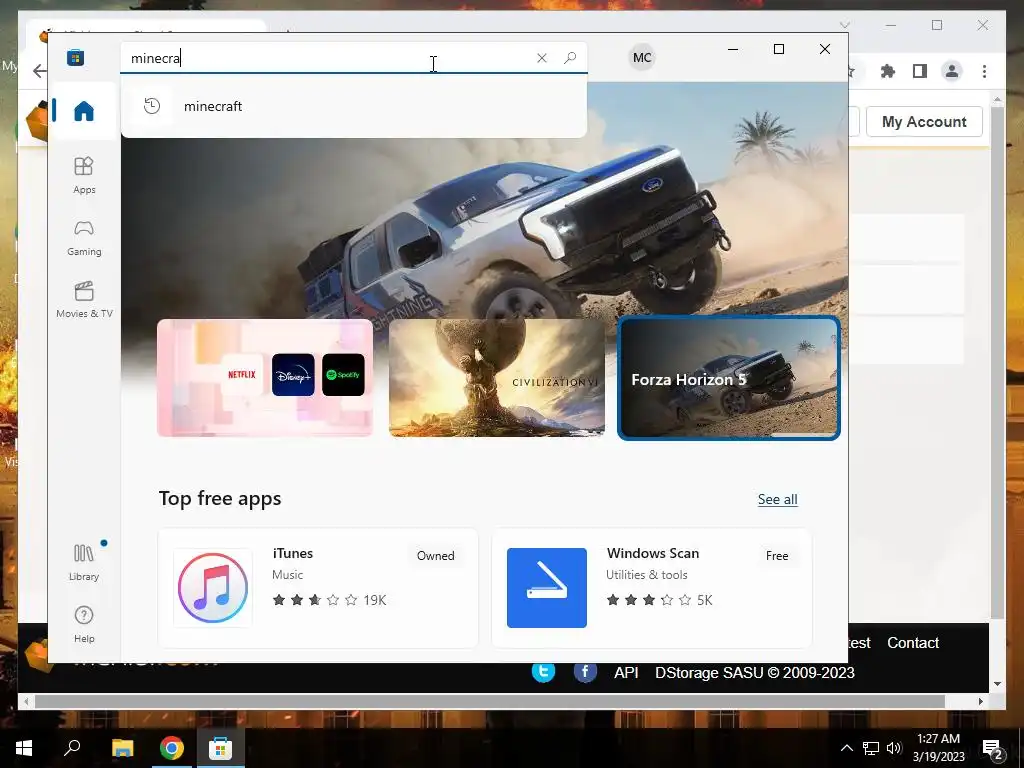Click the Free badge on Windows Scan
This screenshot has width=1024, height=768.
(776, 556)
